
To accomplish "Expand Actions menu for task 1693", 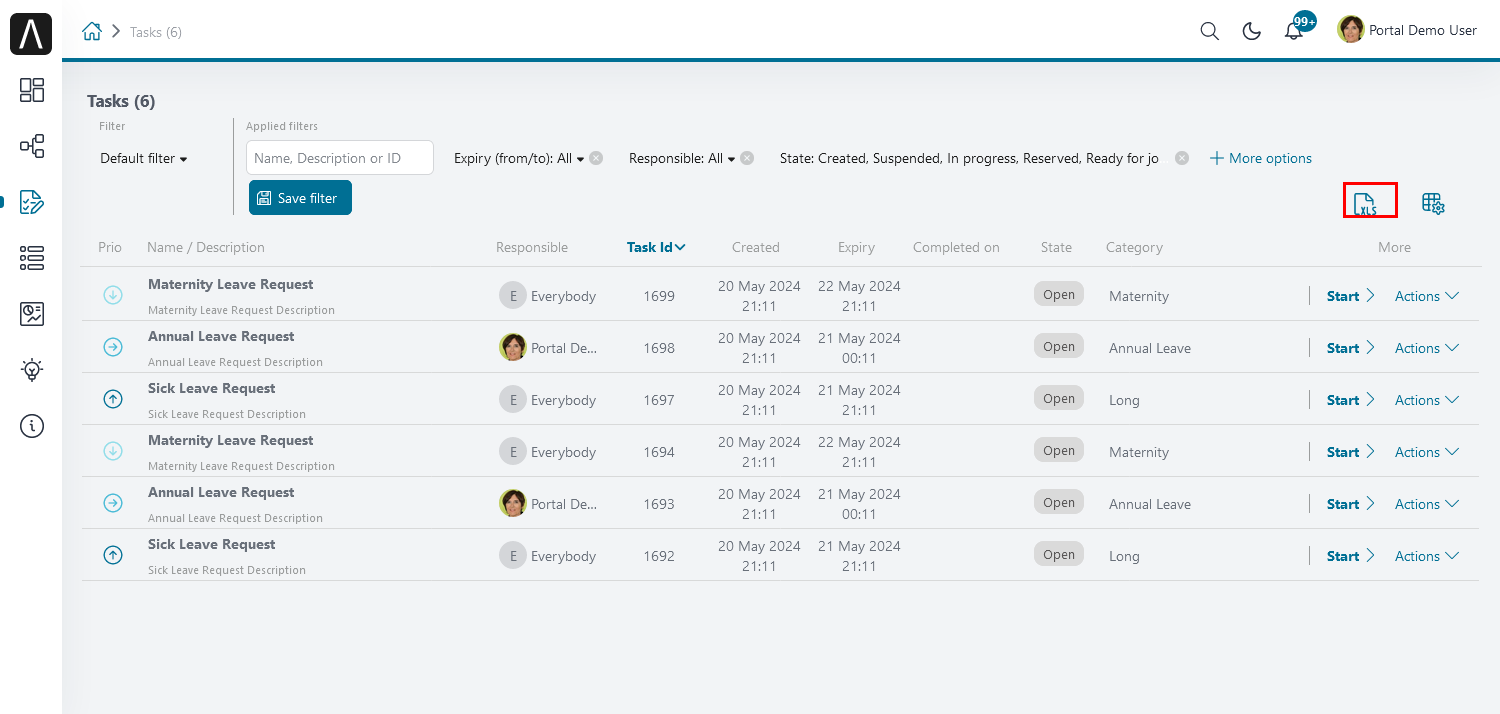I will 1427,504.
